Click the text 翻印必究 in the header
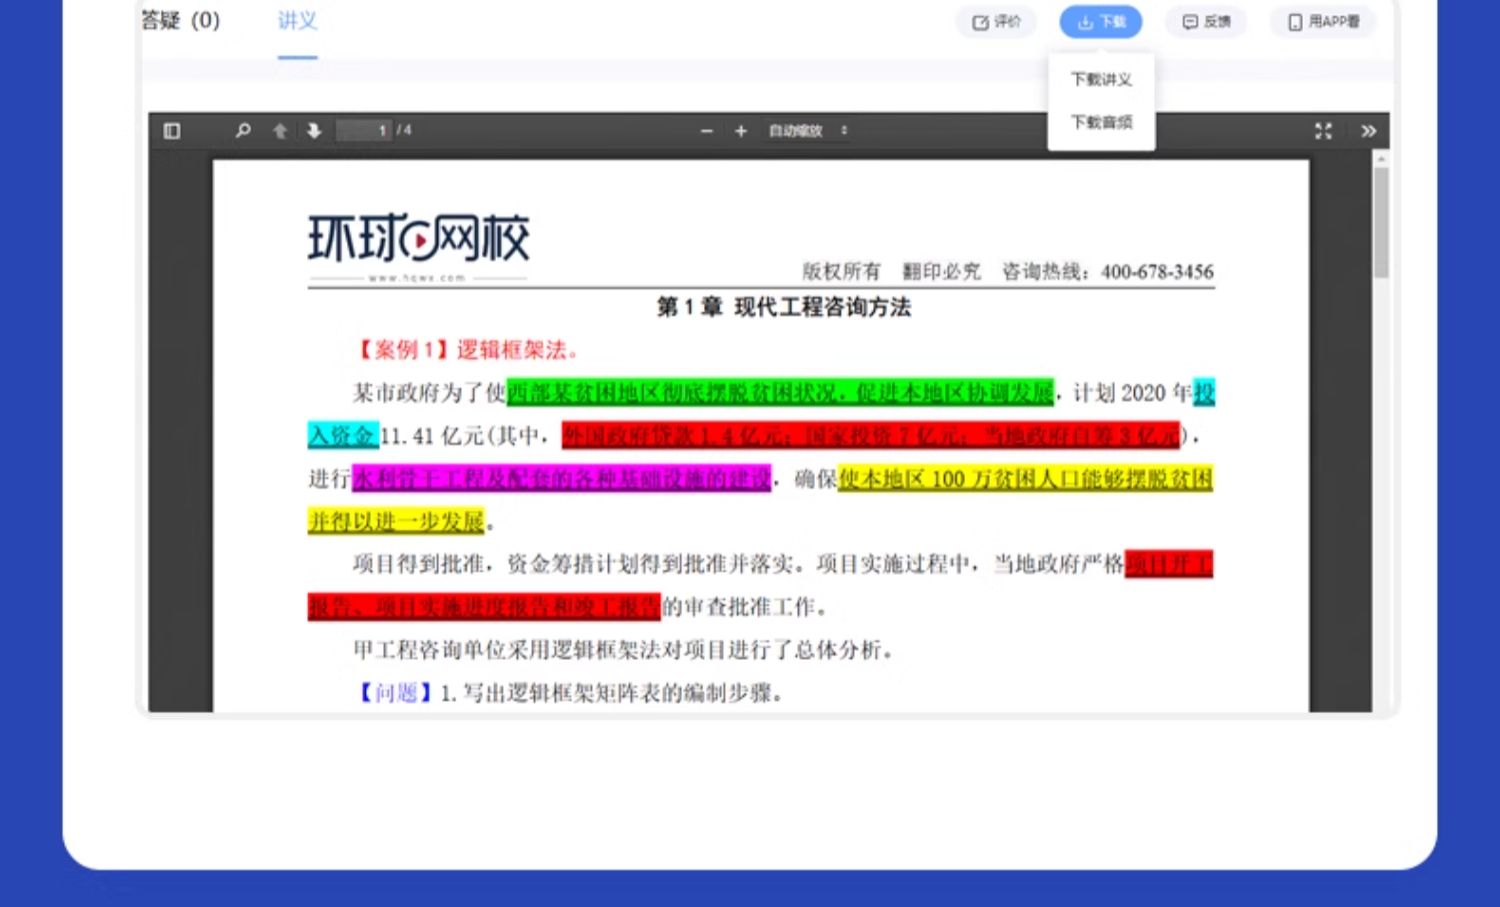 click(x=941, y=272)
